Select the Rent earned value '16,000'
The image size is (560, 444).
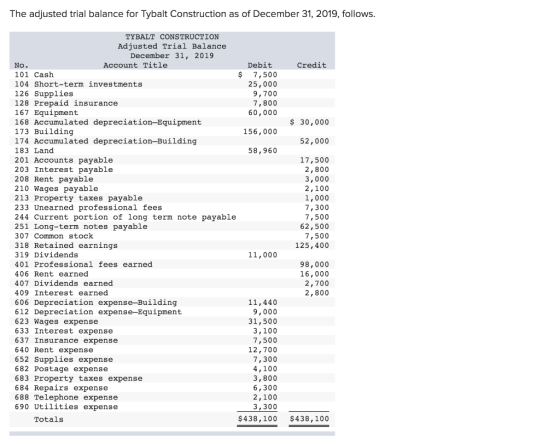[x=315, y=274]
